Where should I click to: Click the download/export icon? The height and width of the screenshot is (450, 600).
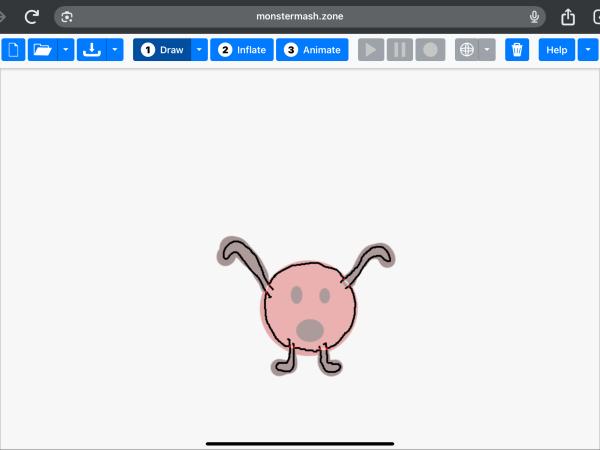click(x=92, y=50)
